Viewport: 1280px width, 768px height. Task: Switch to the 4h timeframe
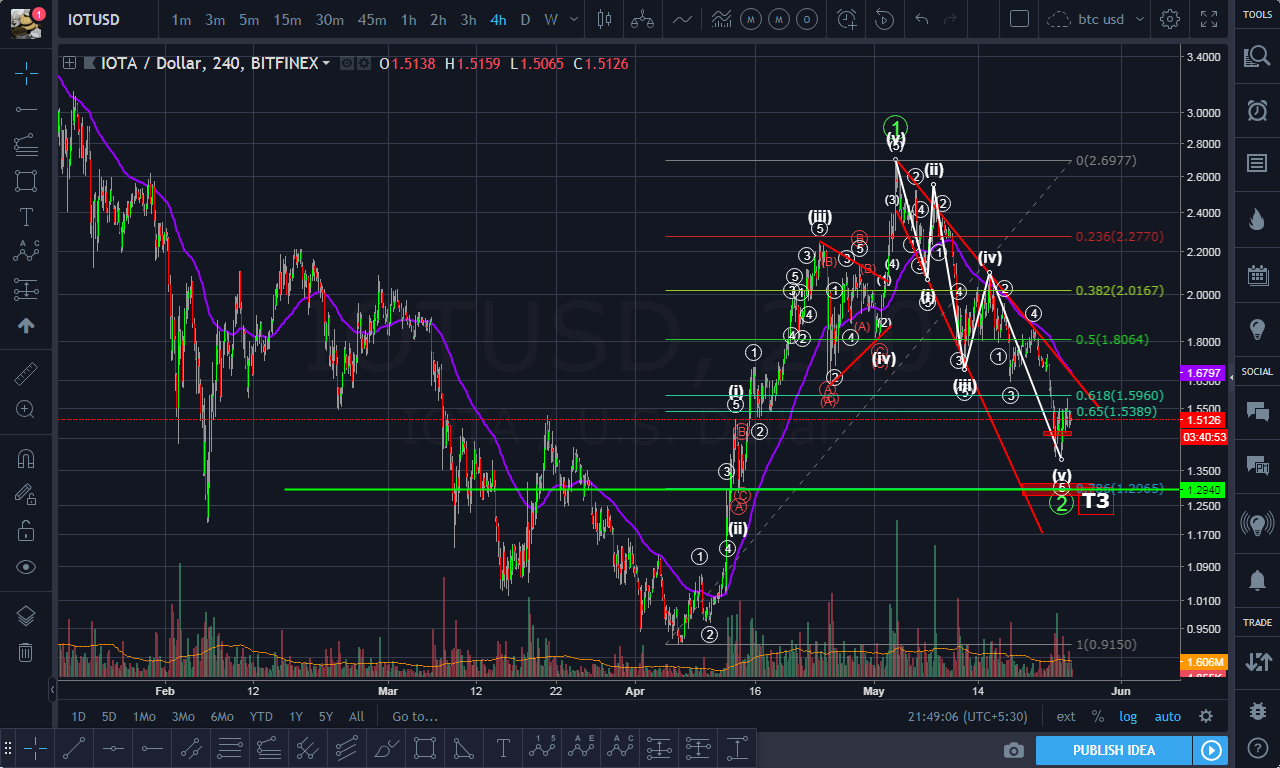(498, 19)
